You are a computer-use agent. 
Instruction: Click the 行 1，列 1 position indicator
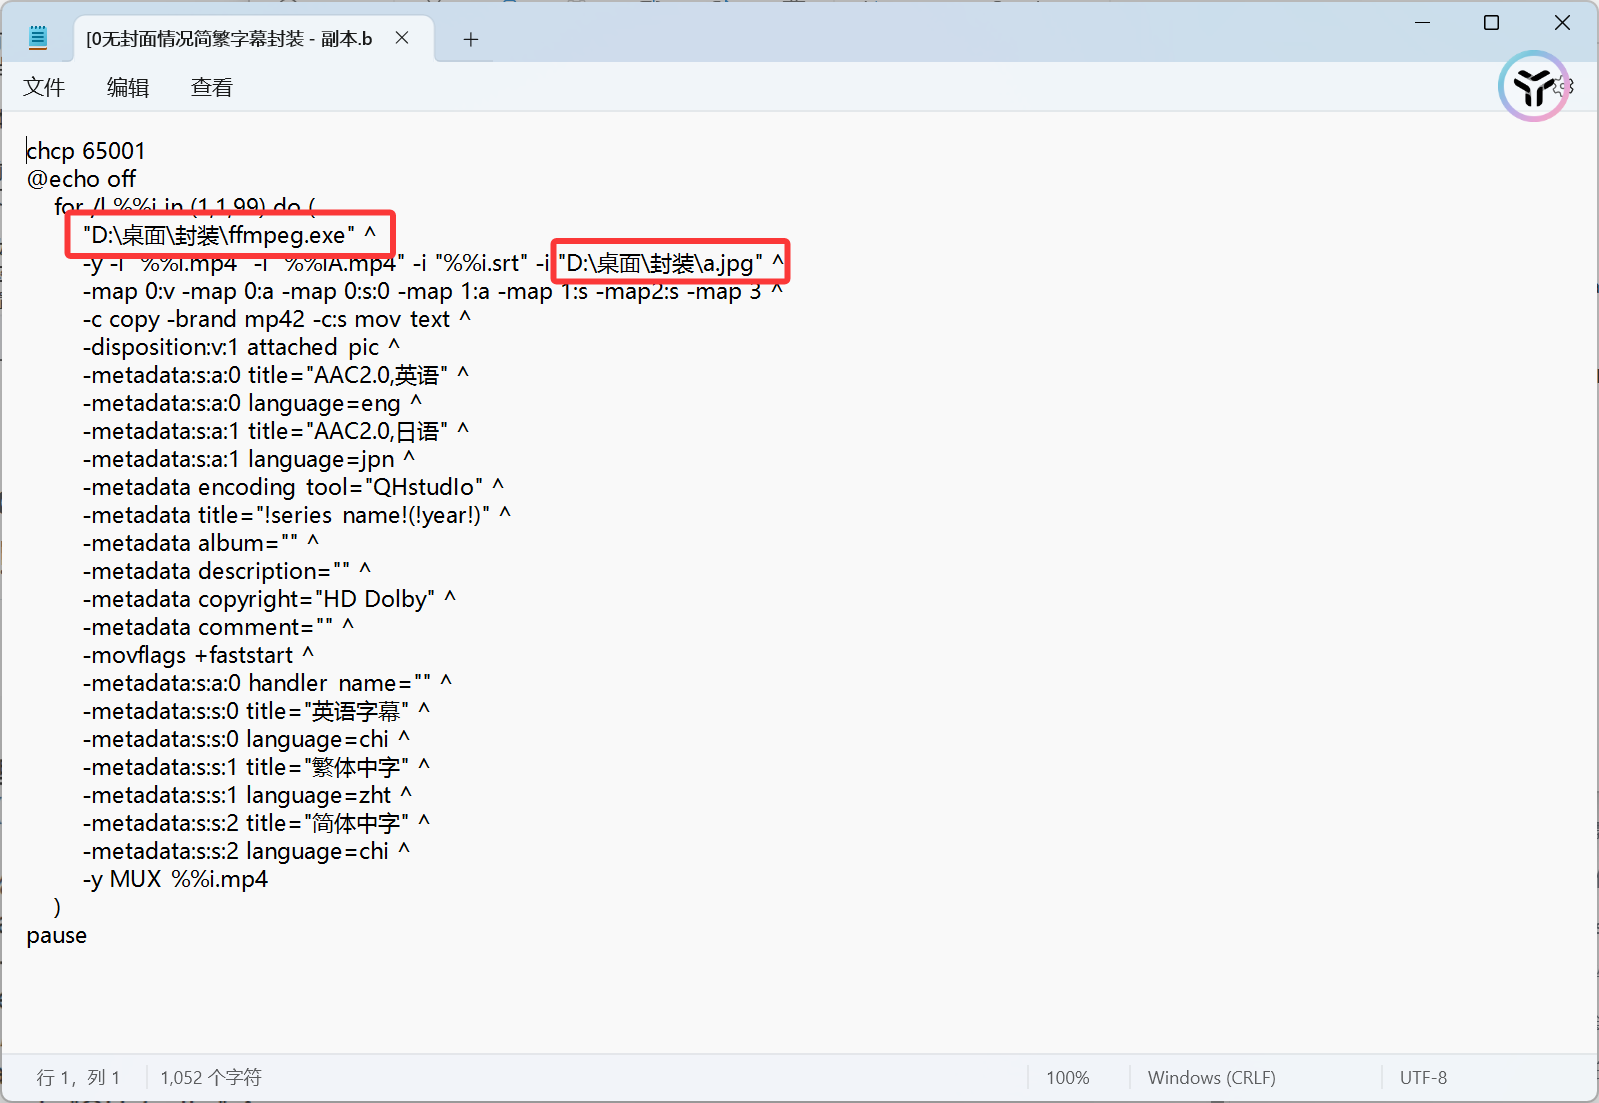click(x=78, y=1077)
